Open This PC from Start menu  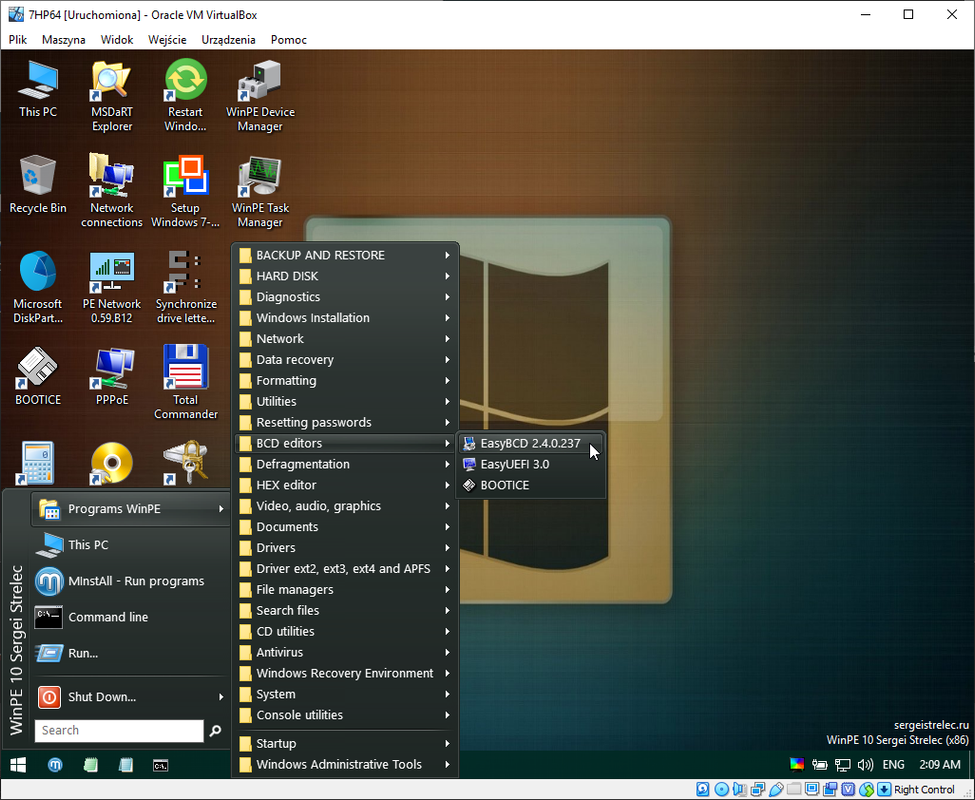pyautogui.click(x=131, y=545)
